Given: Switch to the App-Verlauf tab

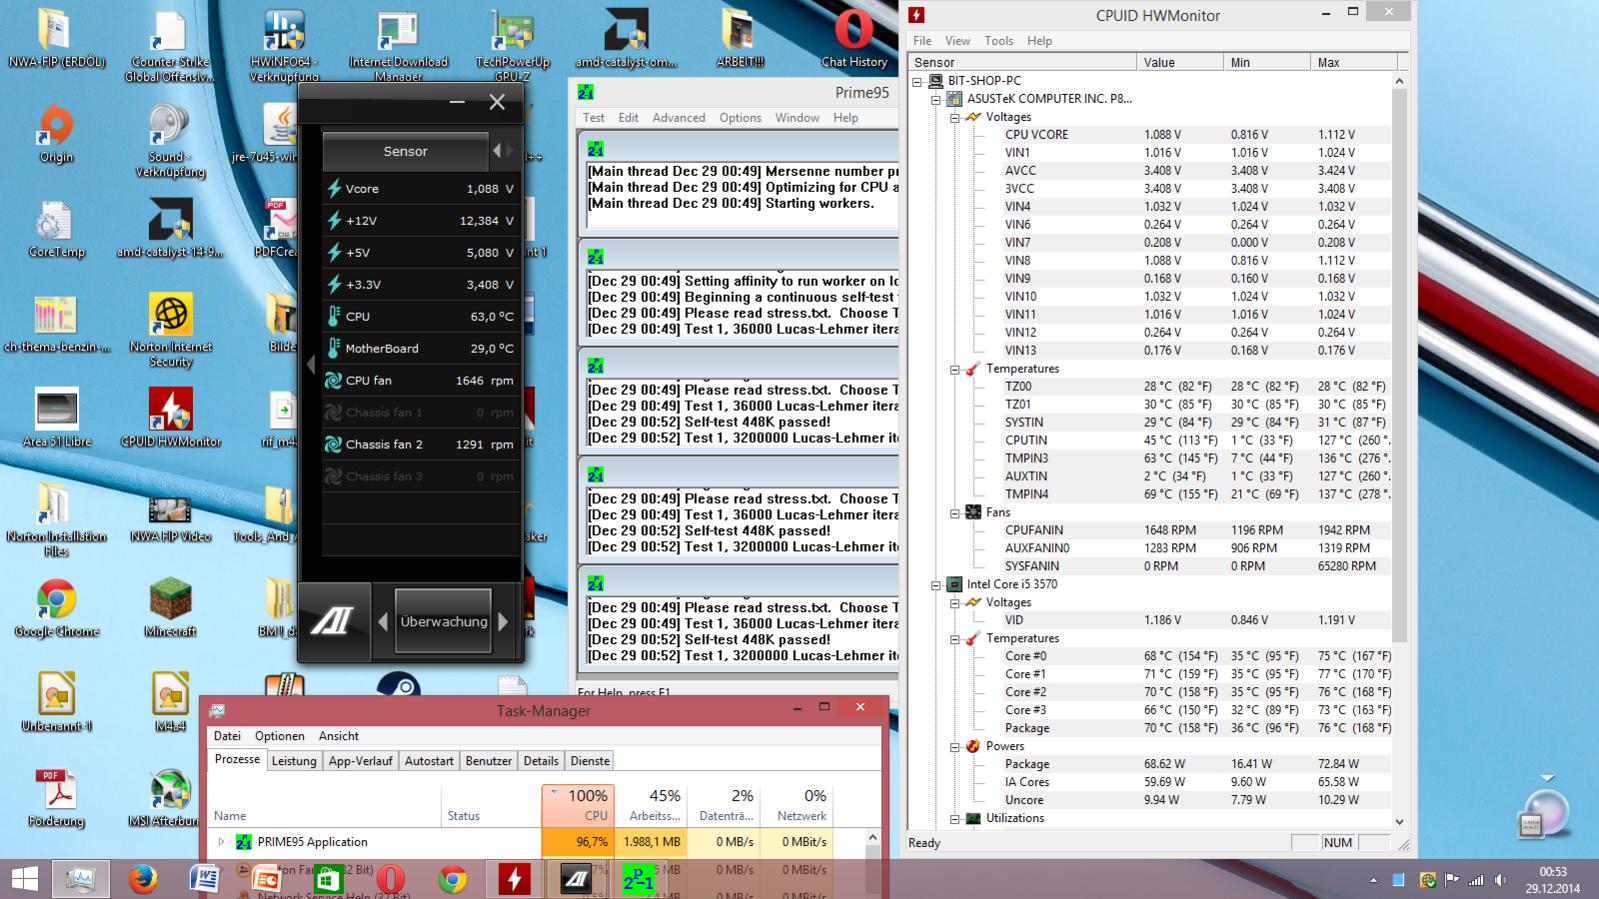Looking at the screenshot, I should click(x=360, y=761).
